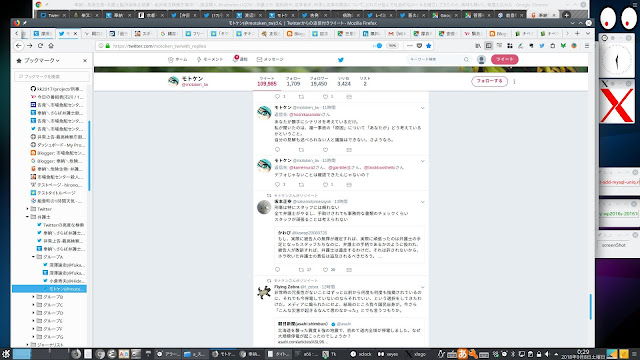Close the bookmarks sidebar
Viewport: 640px width, 360px height.
pyautogui.click(x=85, y=60)
